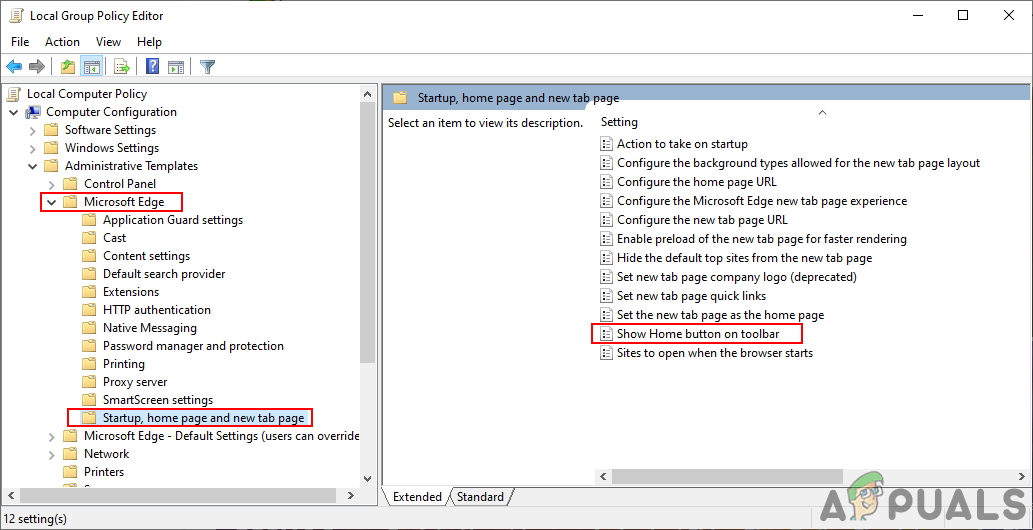1033x530 pixels.
Task: Select the Content settings tree item
Action: [x=146, y=256]
